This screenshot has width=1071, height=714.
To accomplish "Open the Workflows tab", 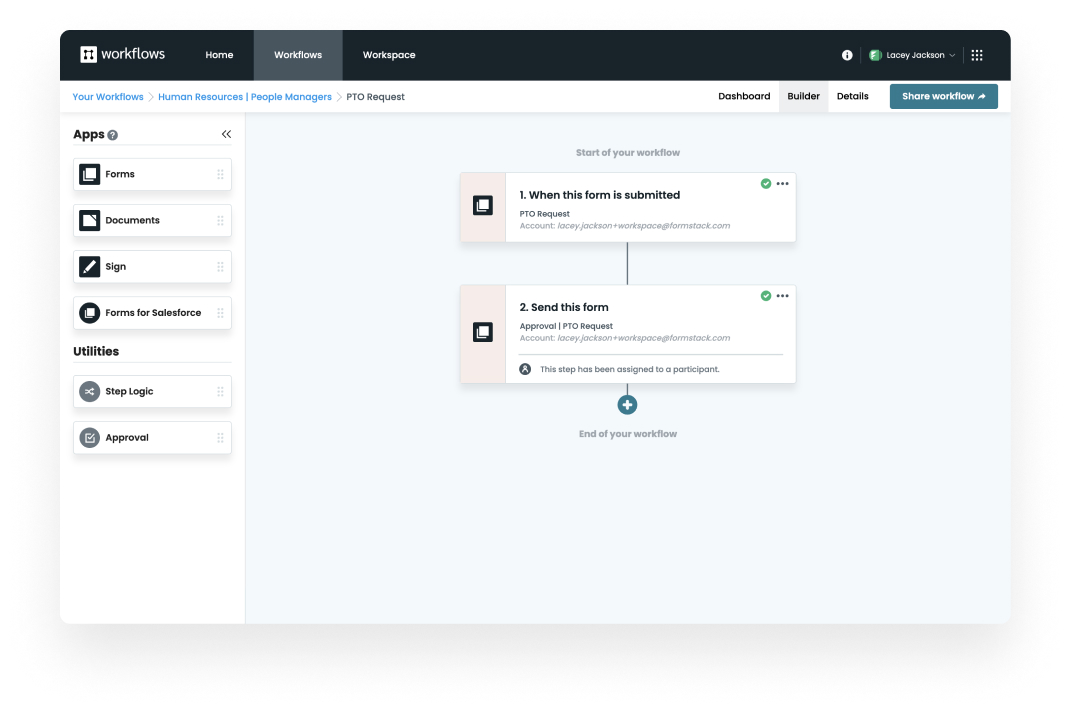I will pos(298,55).
